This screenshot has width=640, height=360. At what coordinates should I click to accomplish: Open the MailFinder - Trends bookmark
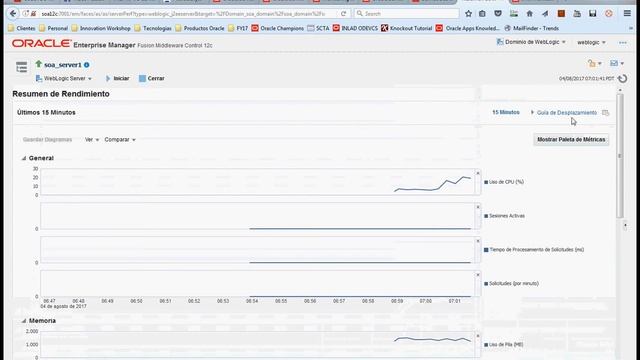coord(532,28)
